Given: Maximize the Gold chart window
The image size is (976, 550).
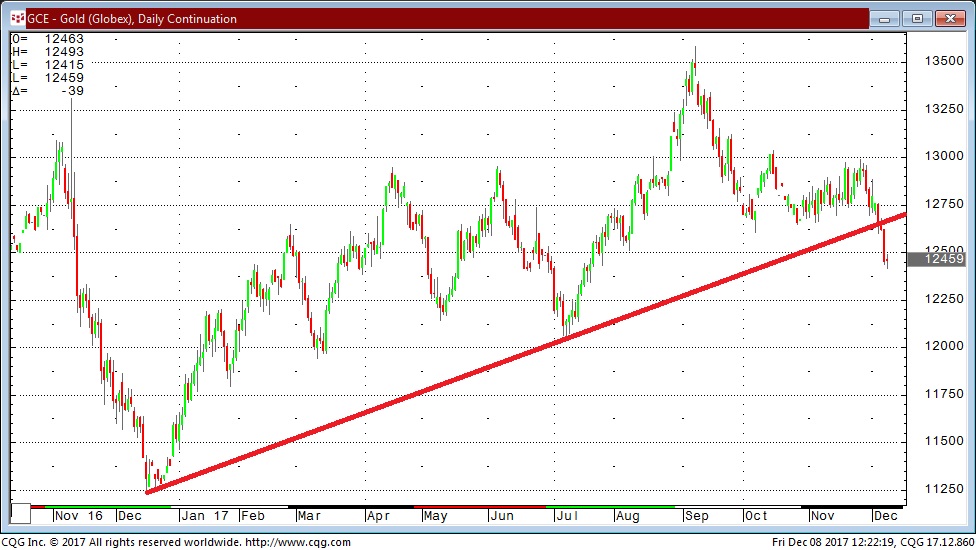Looking at the screenshot, I should click(917, 19).
